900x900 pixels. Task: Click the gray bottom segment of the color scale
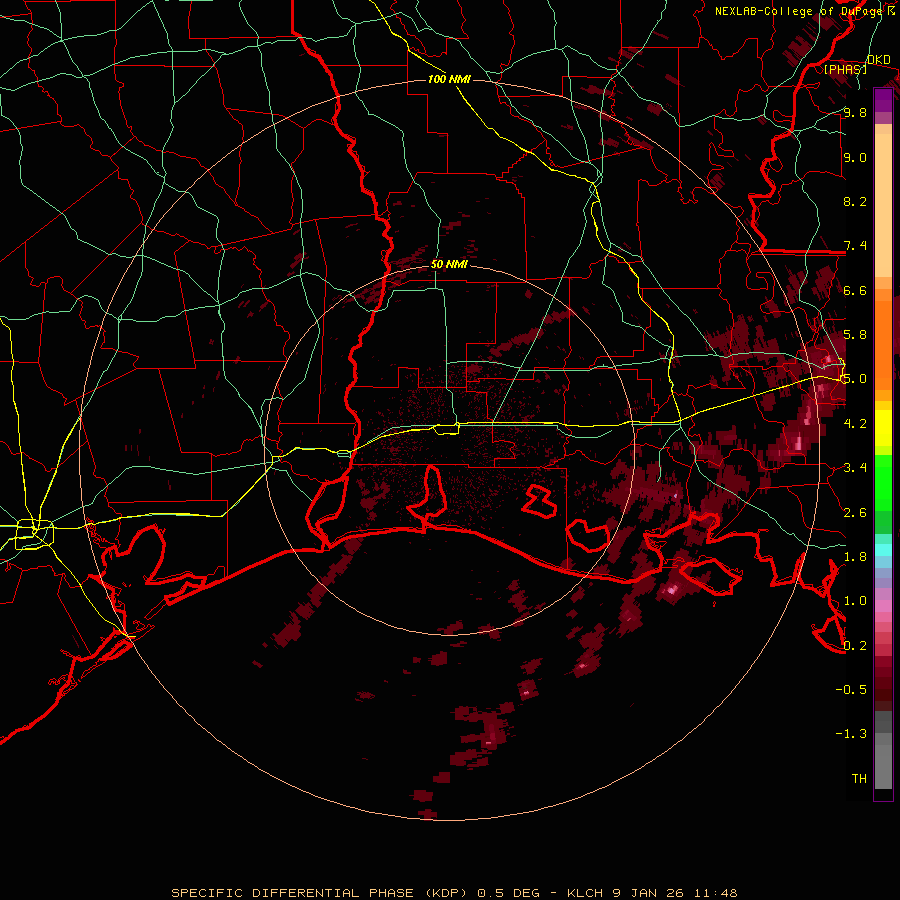point(883,766)
